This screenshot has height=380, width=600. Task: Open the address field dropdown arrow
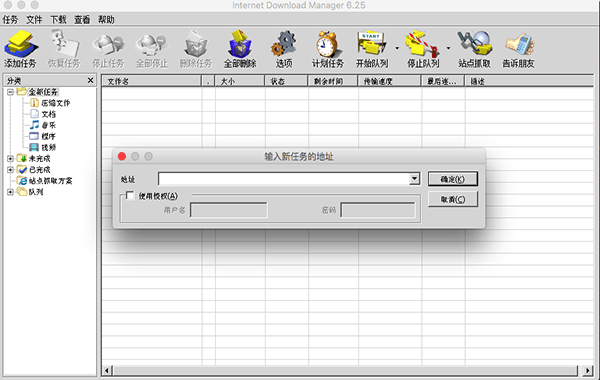pos(414,179)
